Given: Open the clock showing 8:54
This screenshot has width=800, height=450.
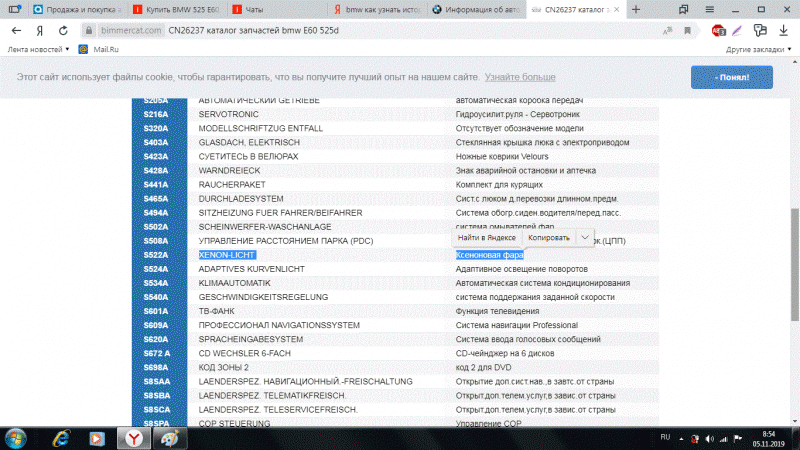Looking at the screenshot, I should coord(768,439).
